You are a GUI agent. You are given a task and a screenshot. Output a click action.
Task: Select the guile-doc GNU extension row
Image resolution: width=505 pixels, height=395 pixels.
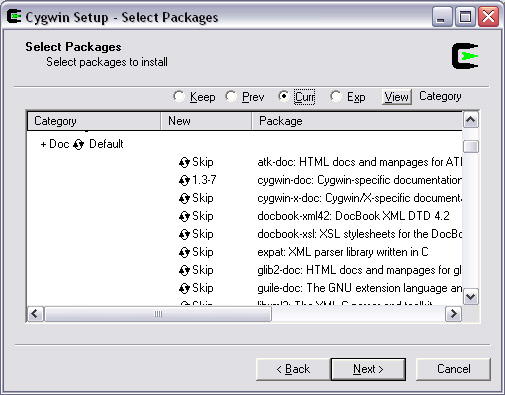[360, 288]
